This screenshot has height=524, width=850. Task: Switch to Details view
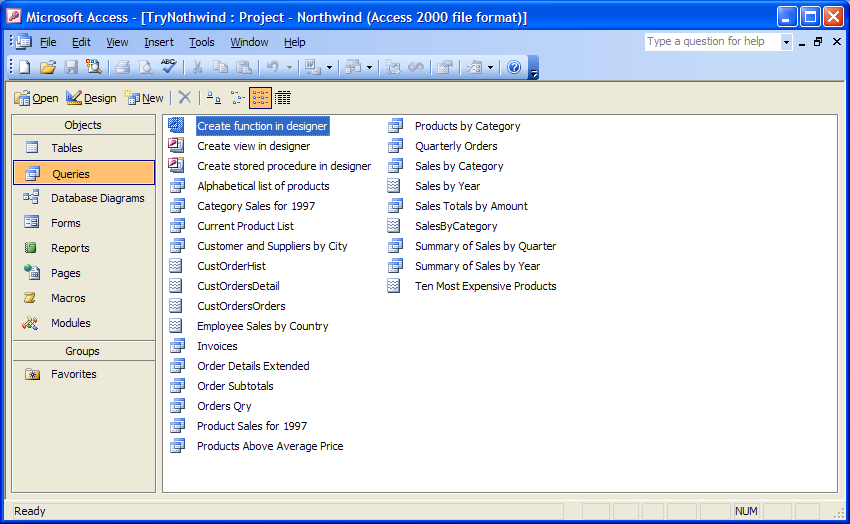click(283, 97)
